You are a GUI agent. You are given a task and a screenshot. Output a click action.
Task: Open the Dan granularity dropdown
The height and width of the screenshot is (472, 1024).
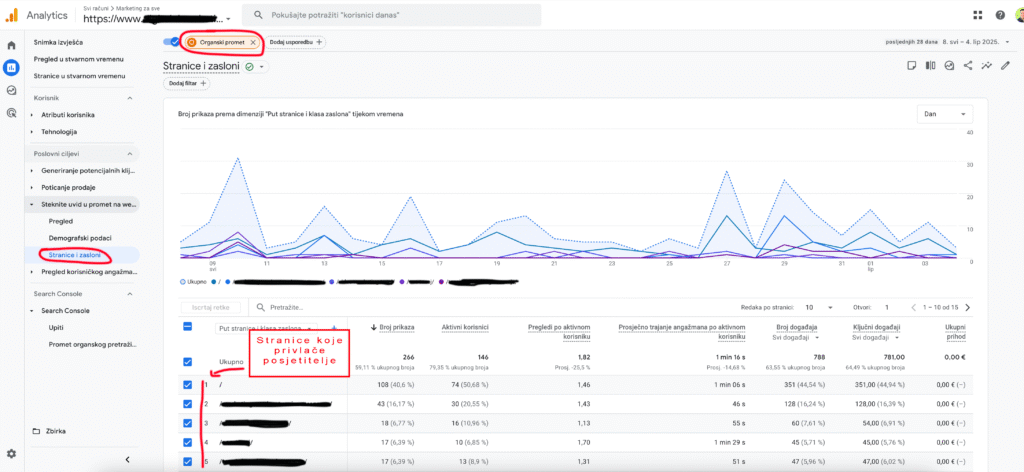945,114
